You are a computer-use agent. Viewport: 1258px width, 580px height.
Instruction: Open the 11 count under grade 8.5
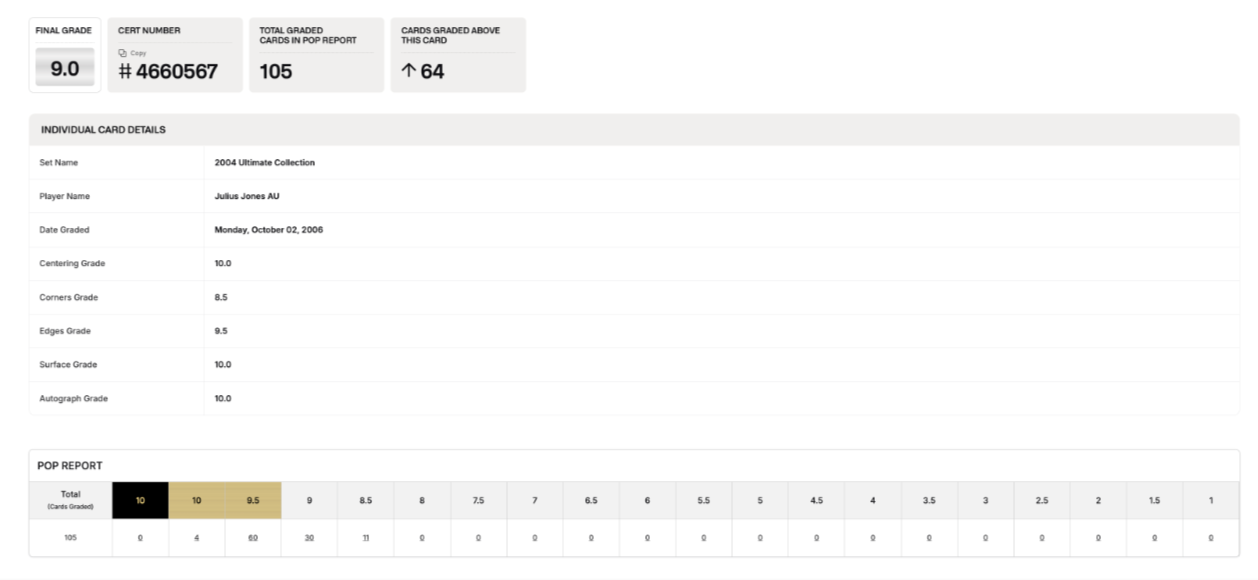pyautogui.click(x=365, y=537)
